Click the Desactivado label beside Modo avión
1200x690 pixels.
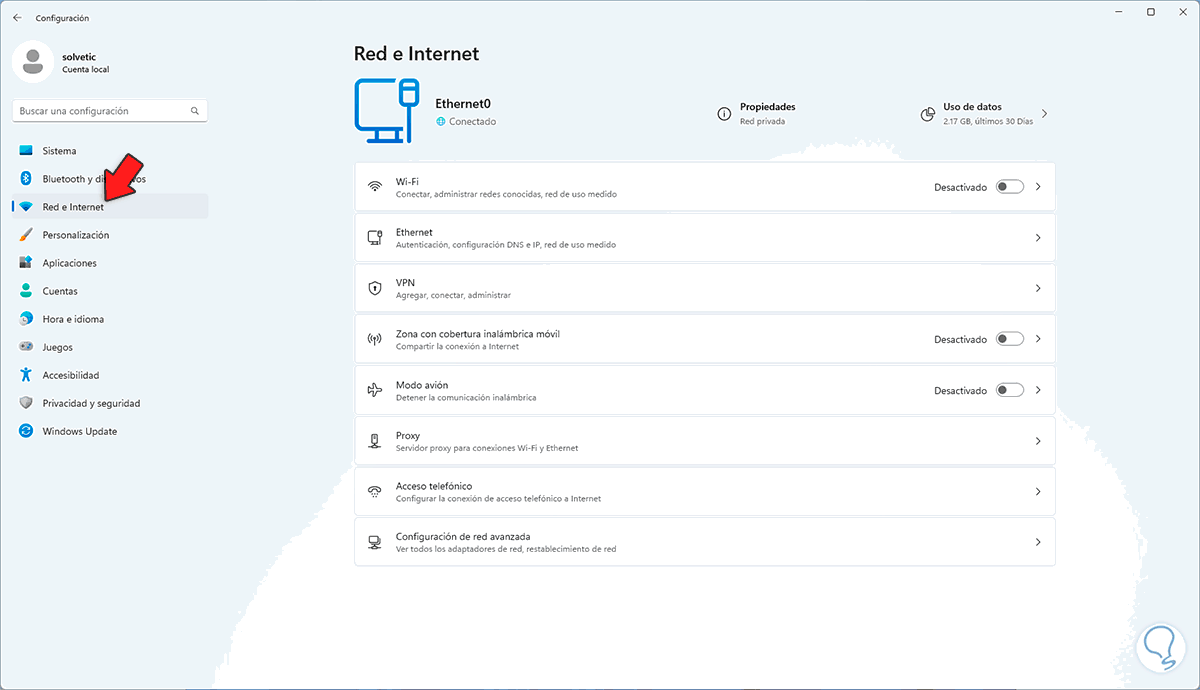(x=961, y=390)
